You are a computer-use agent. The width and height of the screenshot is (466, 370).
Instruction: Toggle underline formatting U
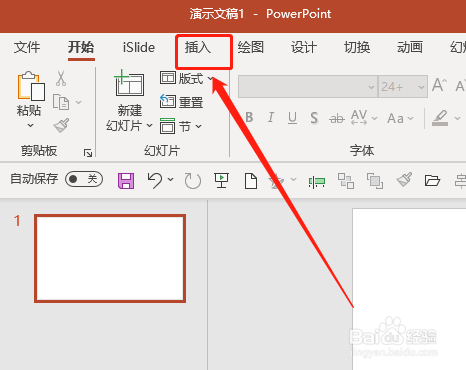[x=292, y=117]
